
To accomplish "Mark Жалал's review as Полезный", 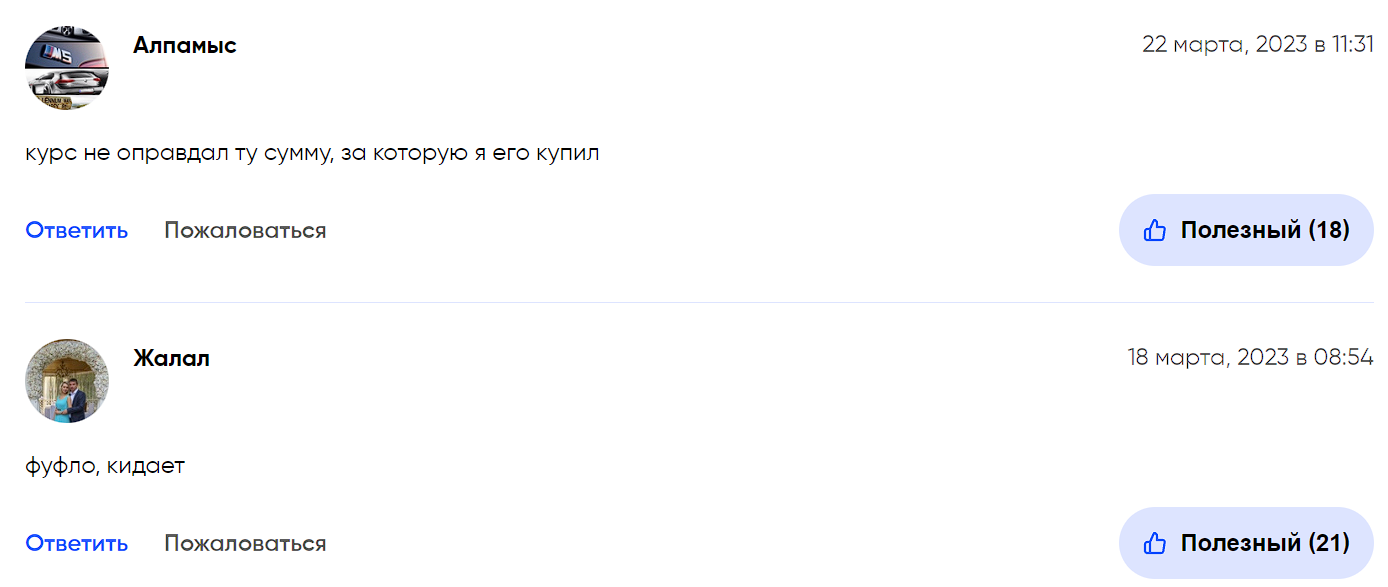I will click(1246, 543).
